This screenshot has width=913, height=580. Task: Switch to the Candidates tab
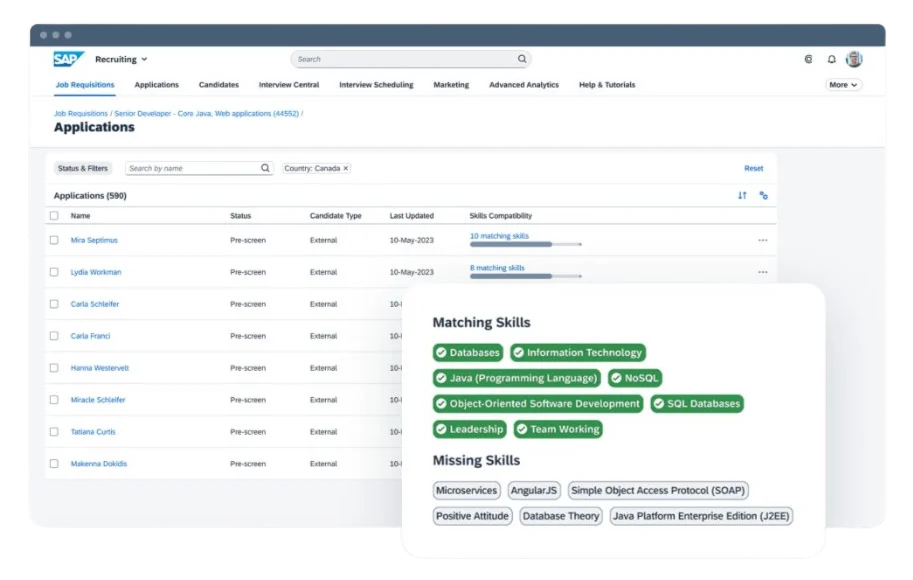pos(218,85)
